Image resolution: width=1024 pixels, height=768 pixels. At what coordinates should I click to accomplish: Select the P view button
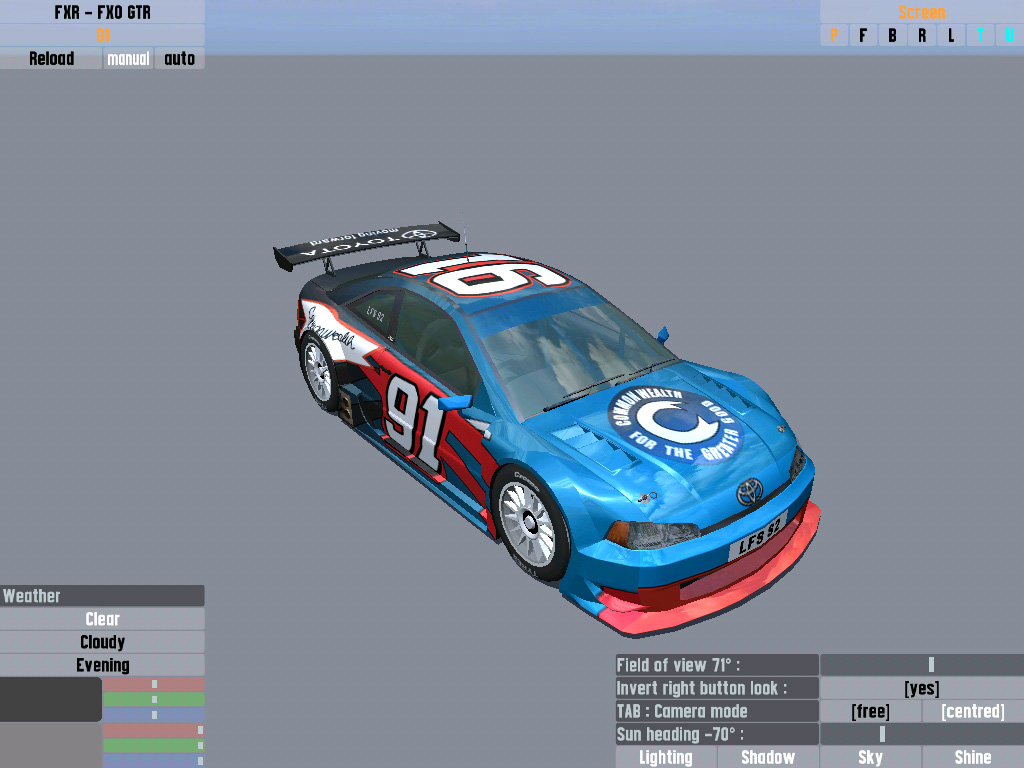click(834, 35)
